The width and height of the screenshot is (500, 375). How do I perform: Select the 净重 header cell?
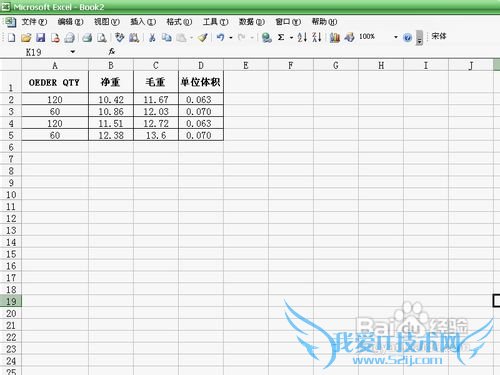(111, 82)
